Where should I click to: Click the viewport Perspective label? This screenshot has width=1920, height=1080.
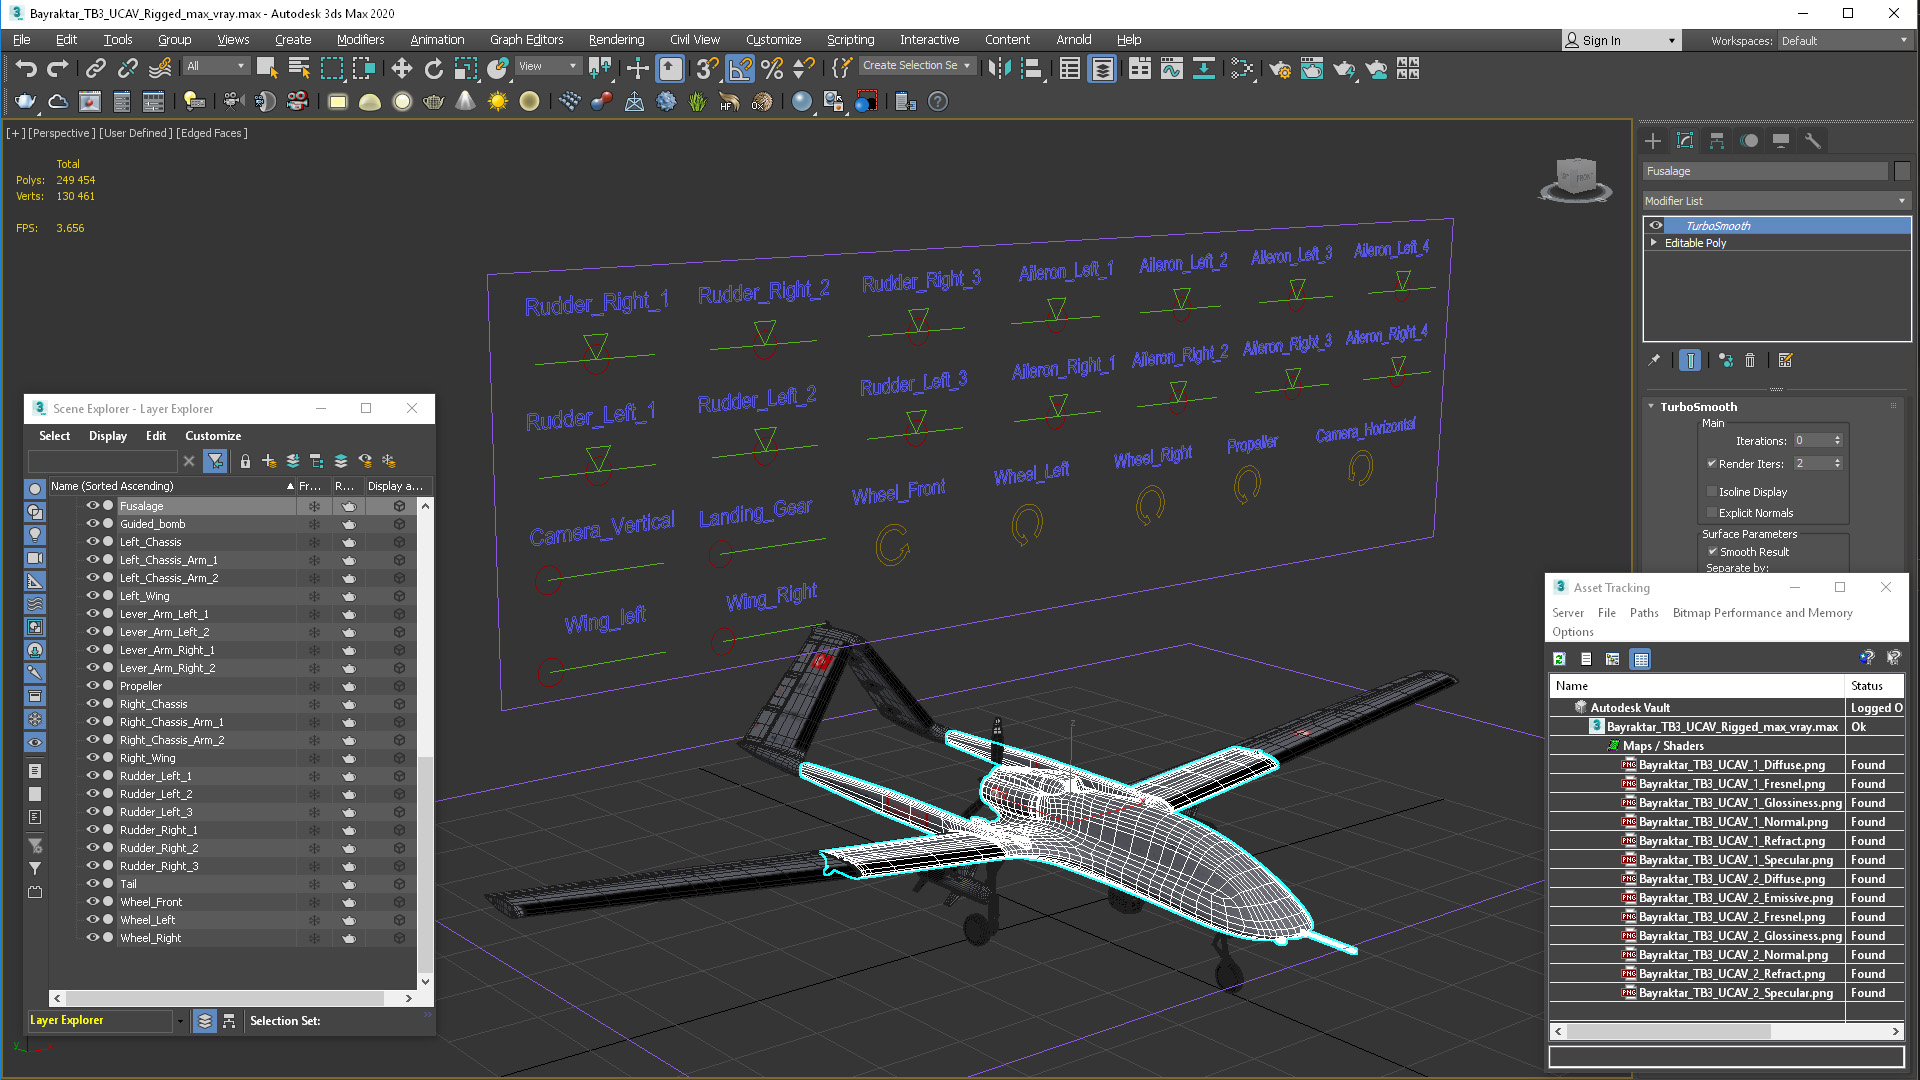(x=61, y=133)
